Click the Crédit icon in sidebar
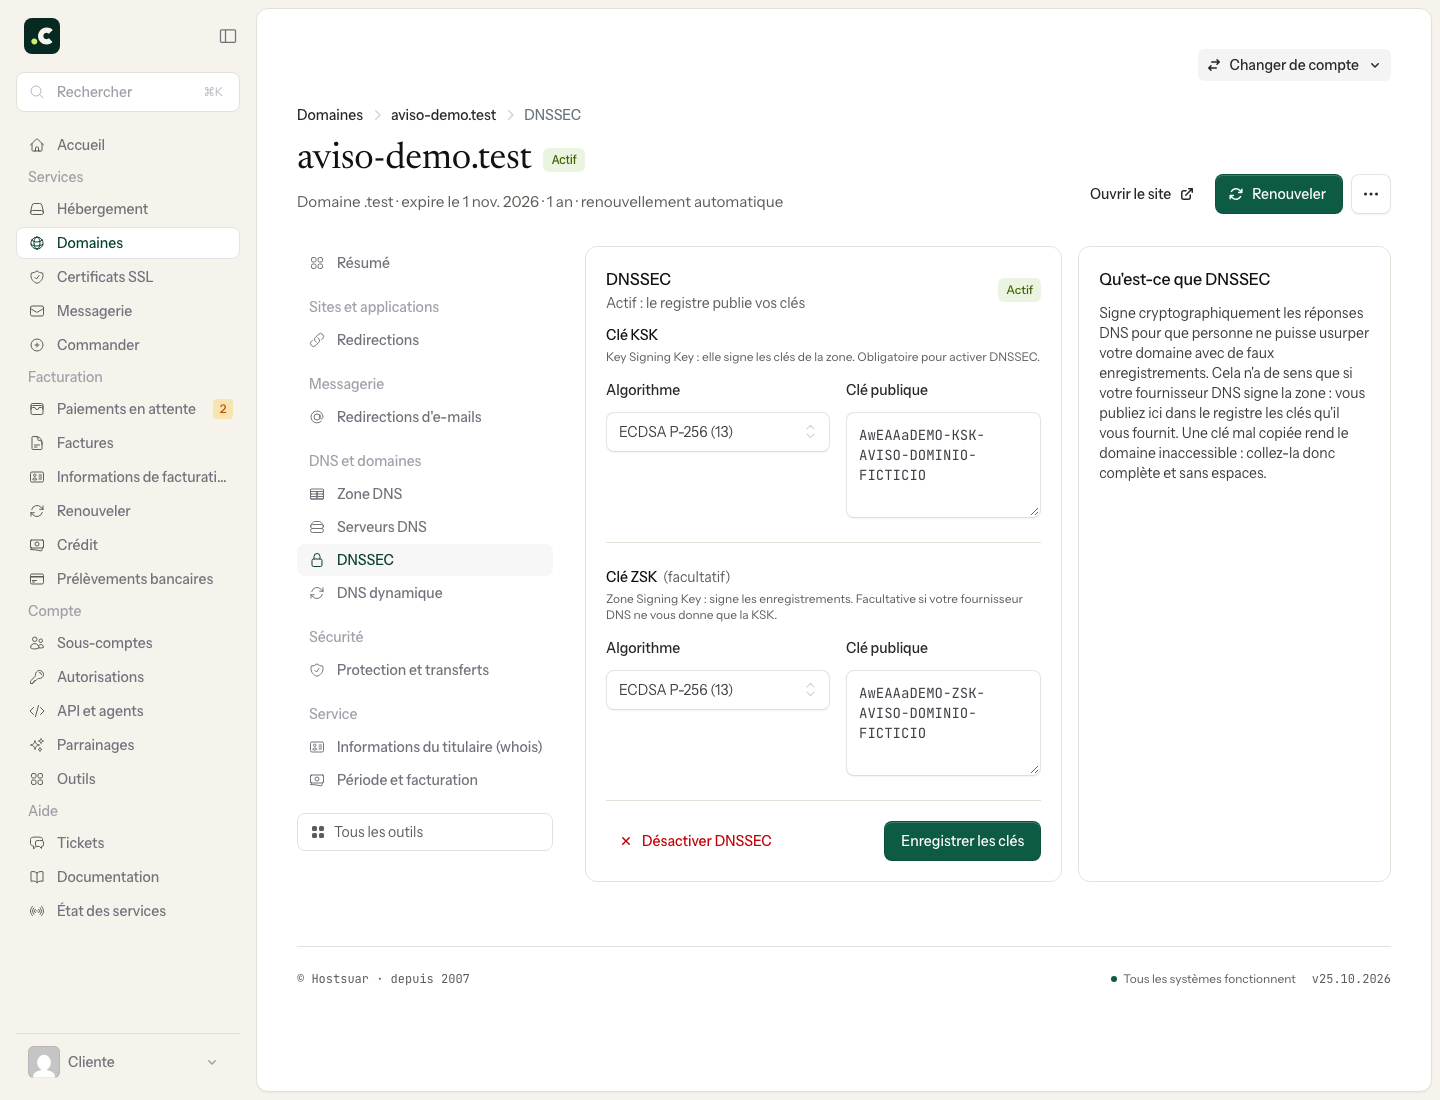The height and width of the screenshot is (1100, 1440). pos(37,545)
